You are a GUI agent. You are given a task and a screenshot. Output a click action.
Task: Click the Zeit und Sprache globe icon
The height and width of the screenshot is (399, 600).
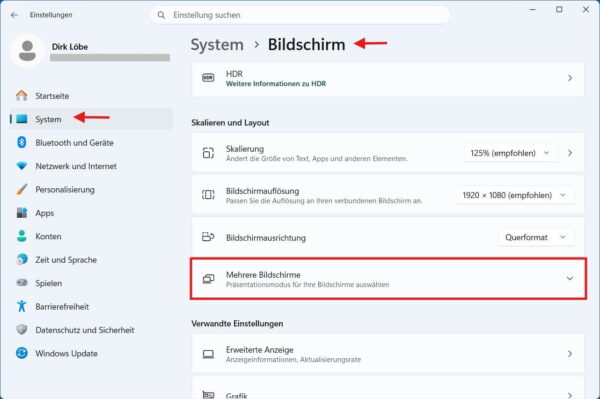[22, 259]
